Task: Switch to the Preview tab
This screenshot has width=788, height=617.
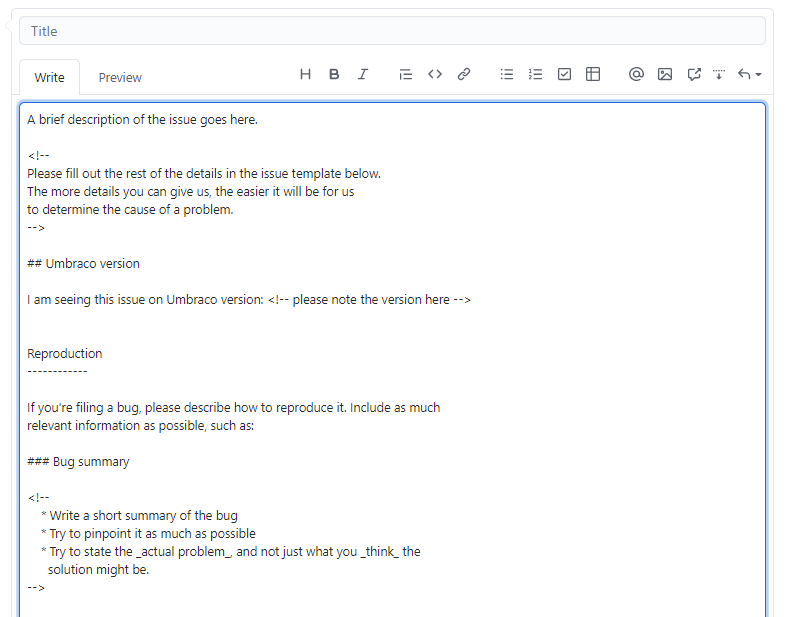Action: (x=120, y=77)
